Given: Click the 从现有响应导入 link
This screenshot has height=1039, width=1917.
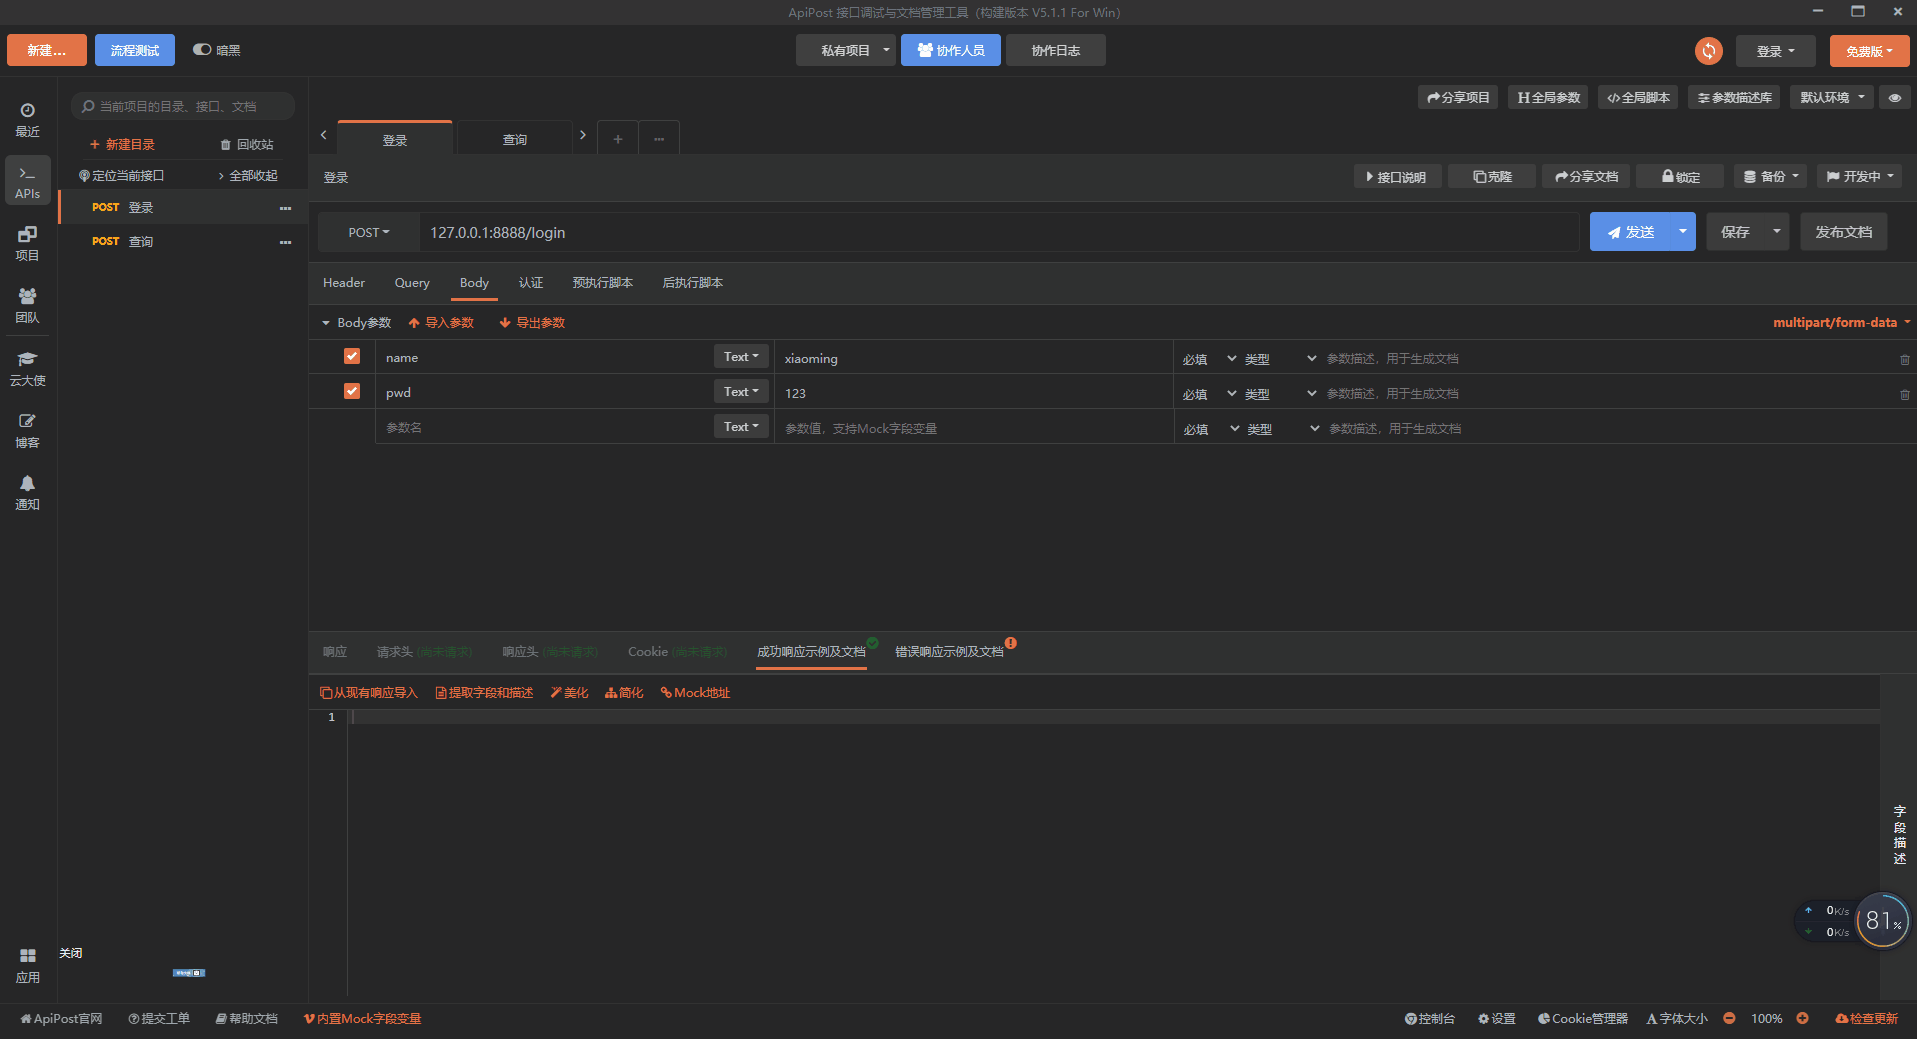Looking at the screenshot, I should pos(368,693).
